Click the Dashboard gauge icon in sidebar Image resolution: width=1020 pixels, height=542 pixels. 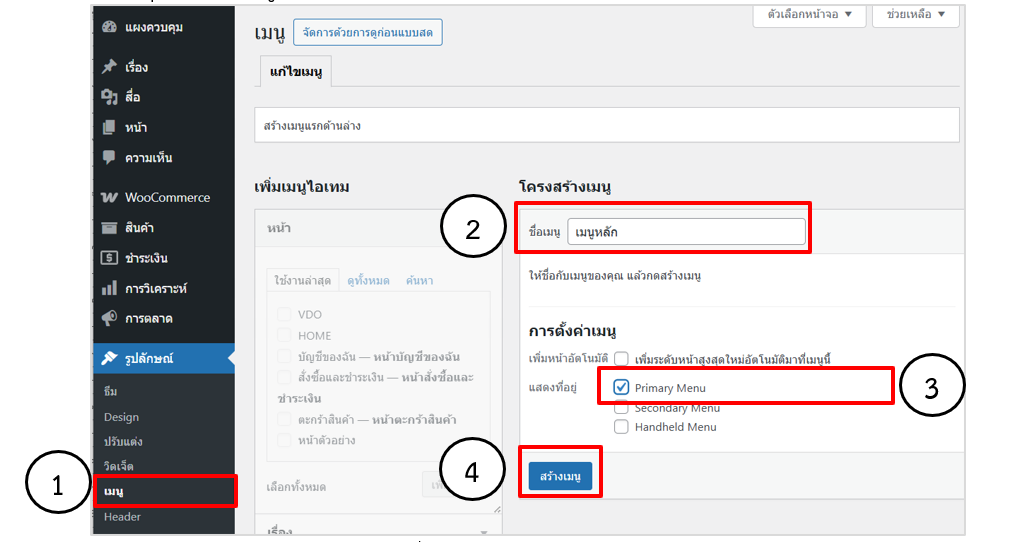tap(109, 27)
